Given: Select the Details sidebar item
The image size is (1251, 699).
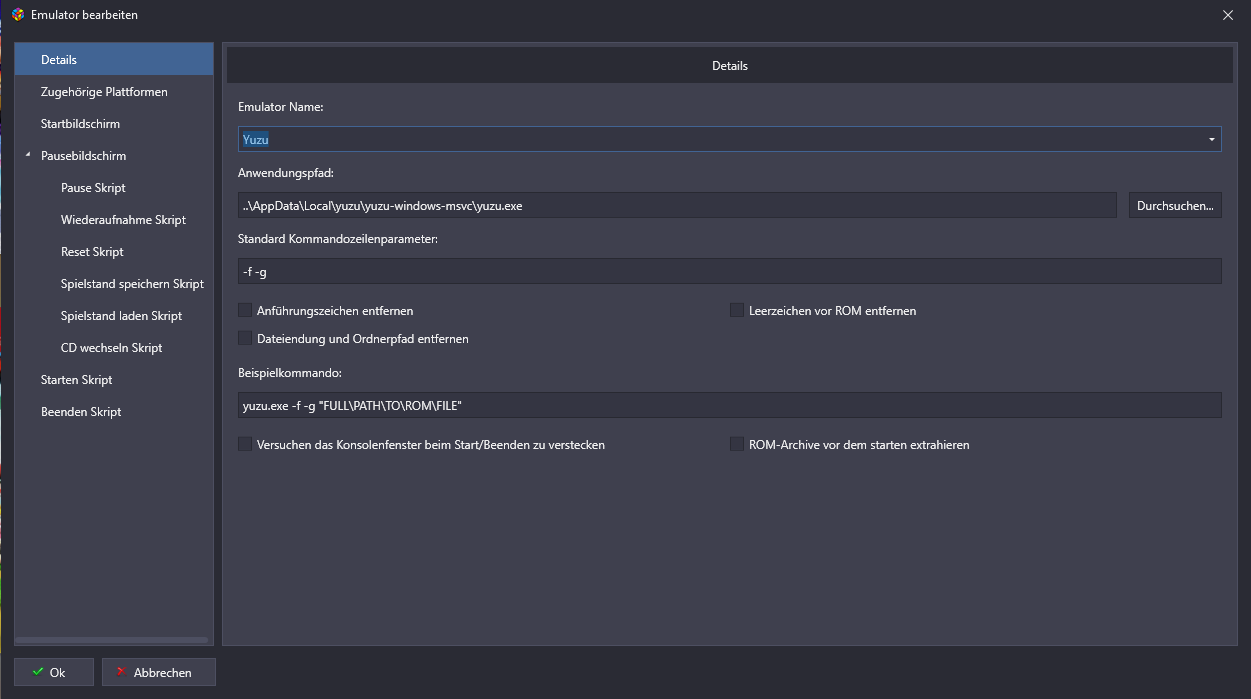Looking at the screenshot, I should [114, 60].
